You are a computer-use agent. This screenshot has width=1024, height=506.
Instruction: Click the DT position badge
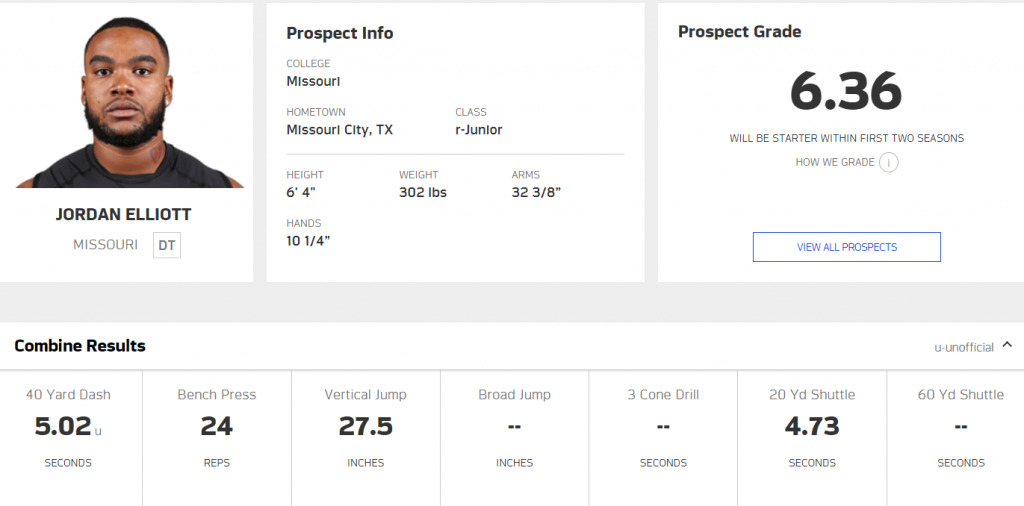pyautogui.click(x=167, y=245)
